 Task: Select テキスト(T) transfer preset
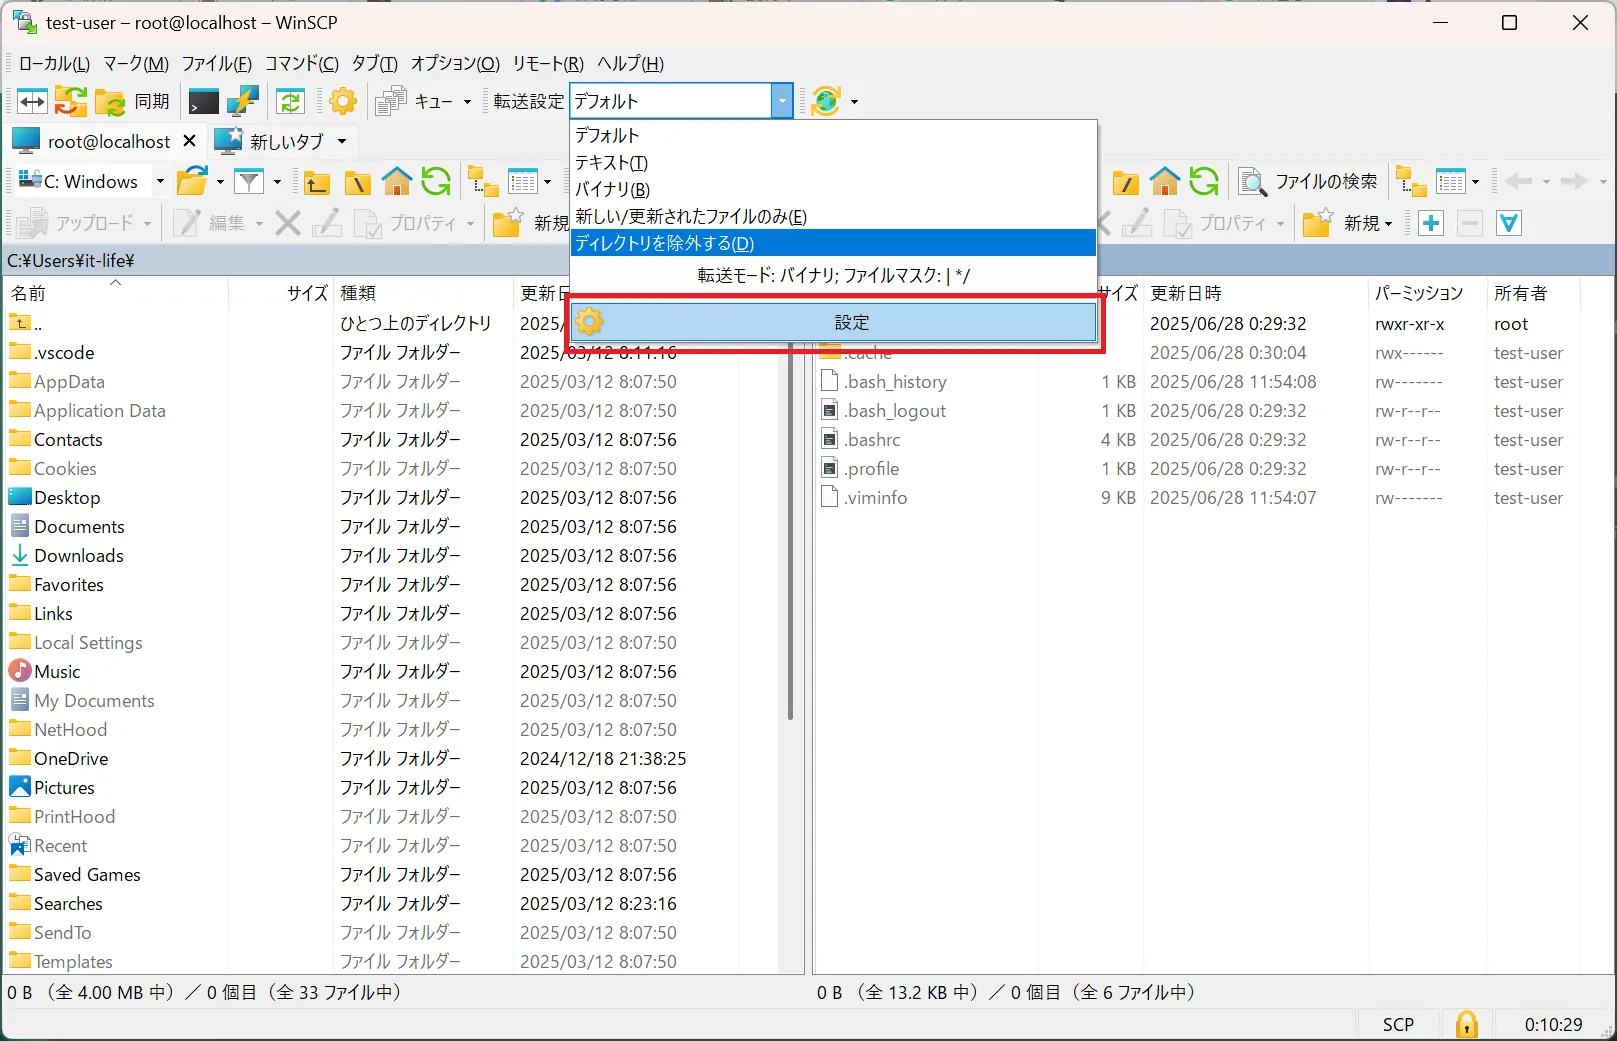point(834,162)
